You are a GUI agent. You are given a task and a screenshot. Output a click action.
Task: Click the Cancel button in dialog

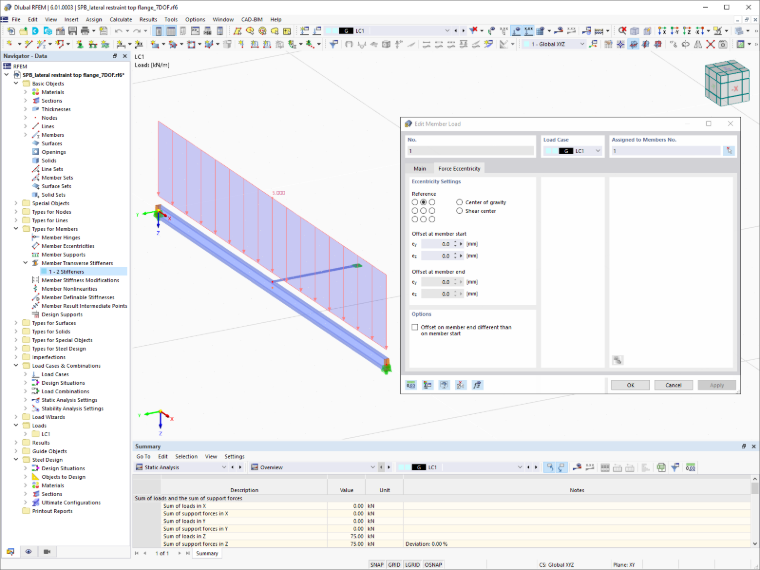(x=673, y=385)
